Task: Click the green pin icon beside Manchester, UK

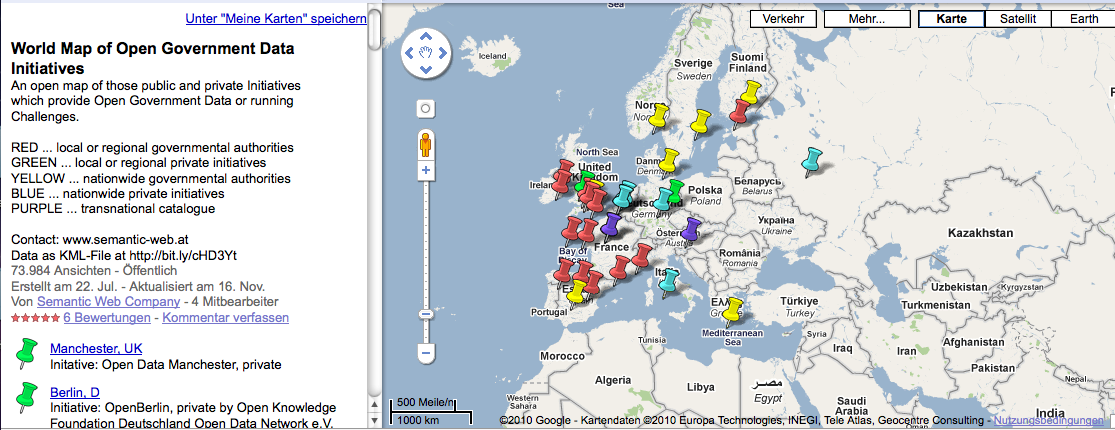Action: [x=27, y=354]
